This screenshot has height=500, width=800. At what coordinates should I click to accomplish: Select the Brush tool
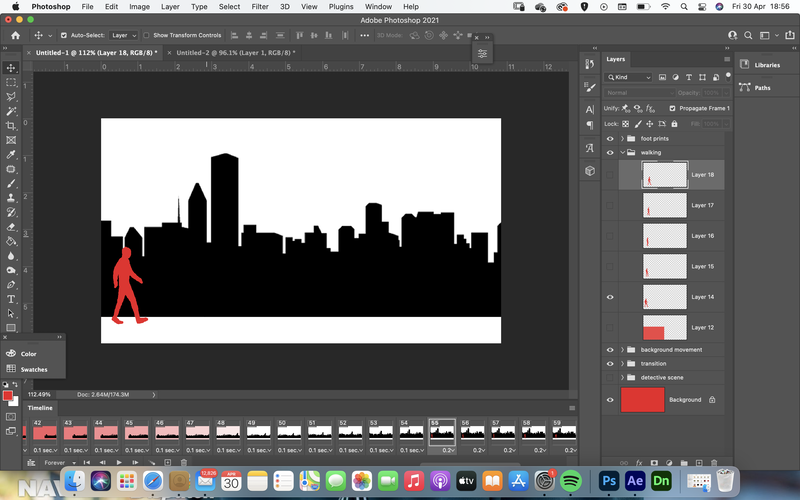point(11,184)
